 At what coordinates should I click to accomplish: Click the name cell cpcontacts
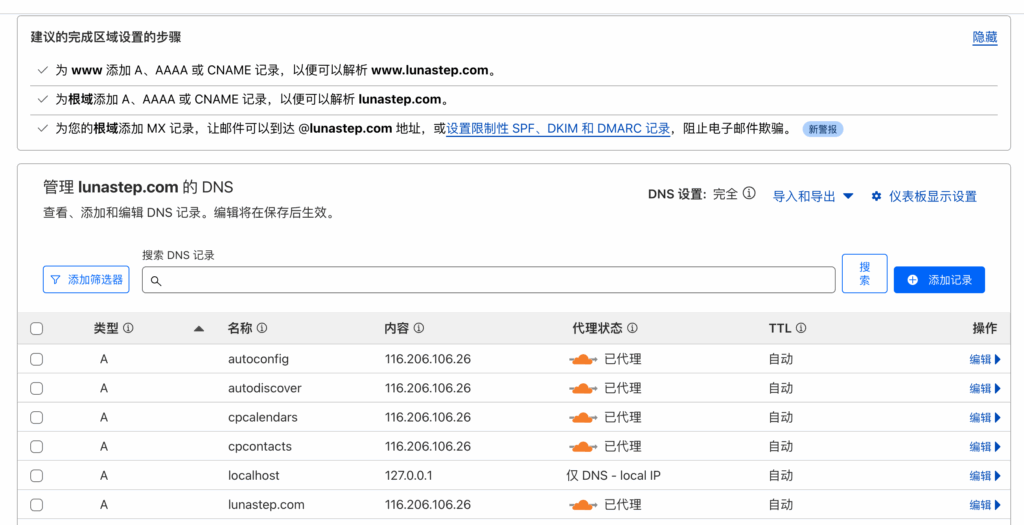pos(260,447)
